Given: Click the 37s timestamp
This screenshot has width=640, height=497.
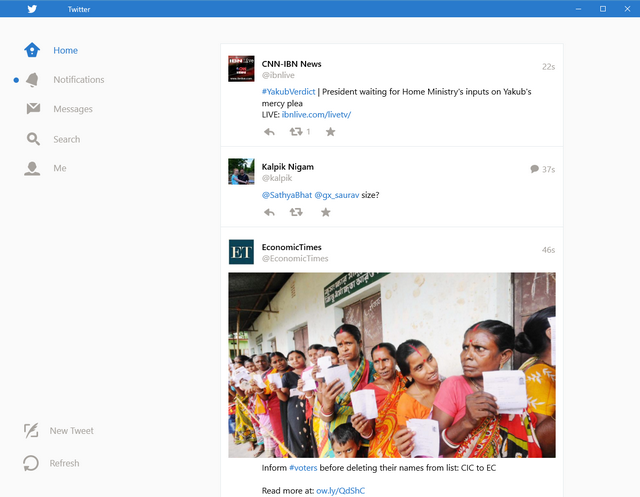Looking at the screenshot, I should point(549,169).
